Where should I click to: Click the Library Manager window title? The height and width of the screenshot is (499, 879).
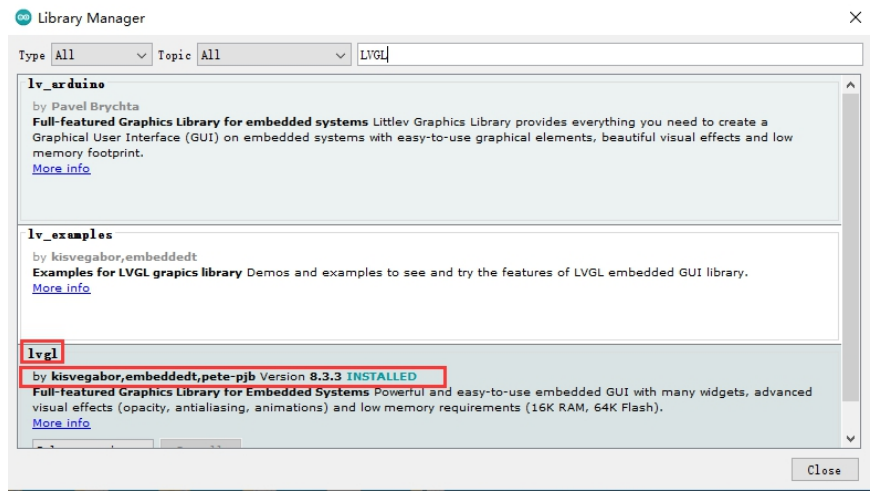pos(91,18)
